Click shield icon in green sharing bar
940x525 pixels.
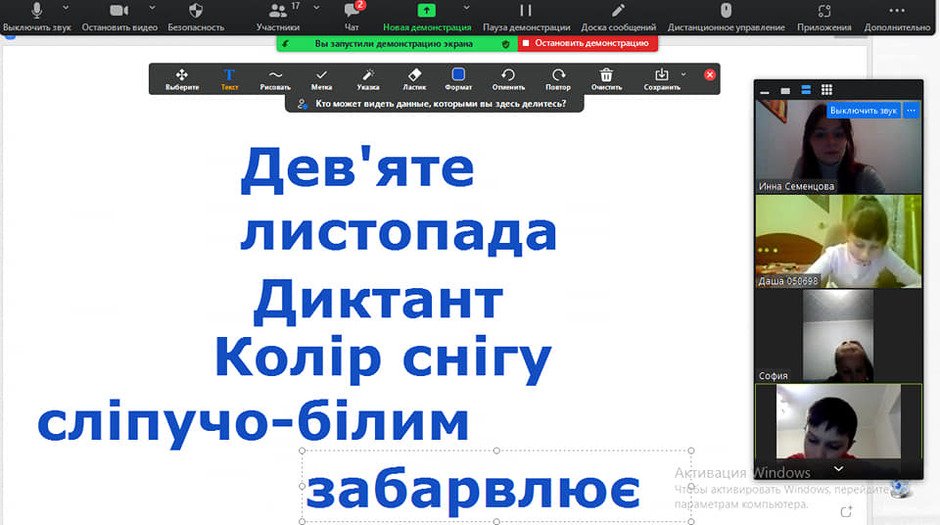(505, 44)
